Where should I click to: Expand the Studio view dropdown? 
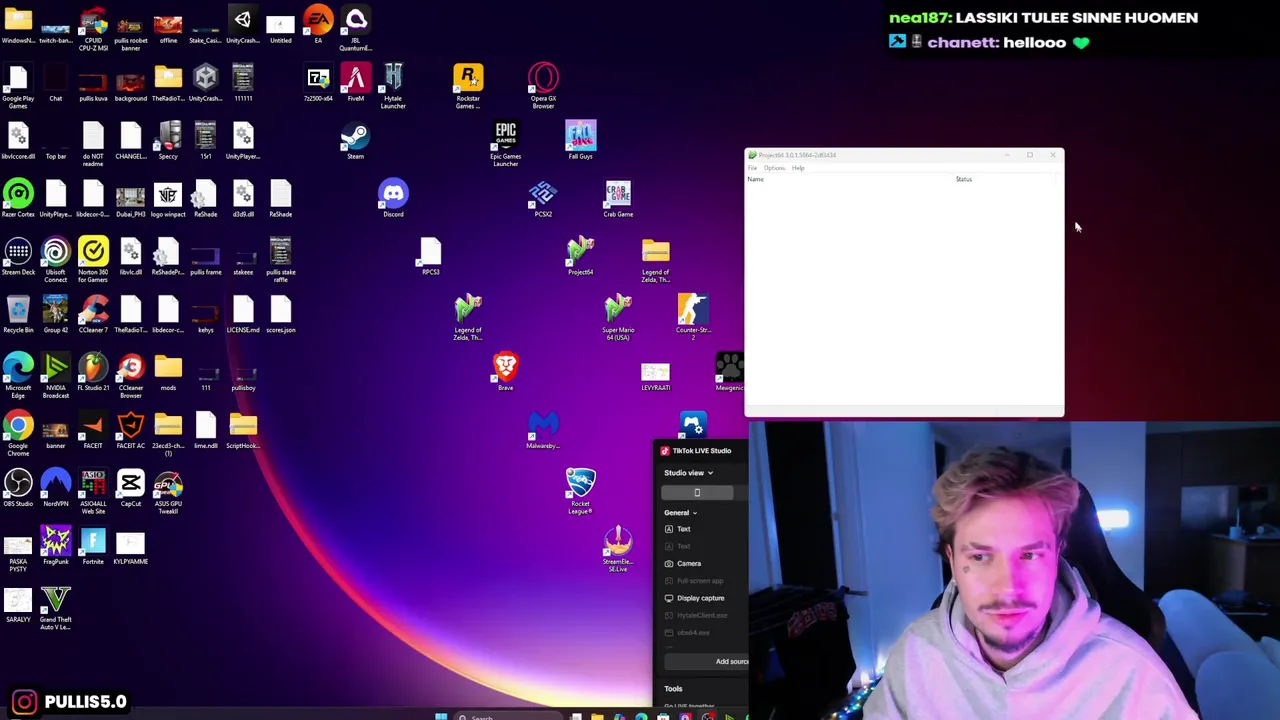coord(688,473)
